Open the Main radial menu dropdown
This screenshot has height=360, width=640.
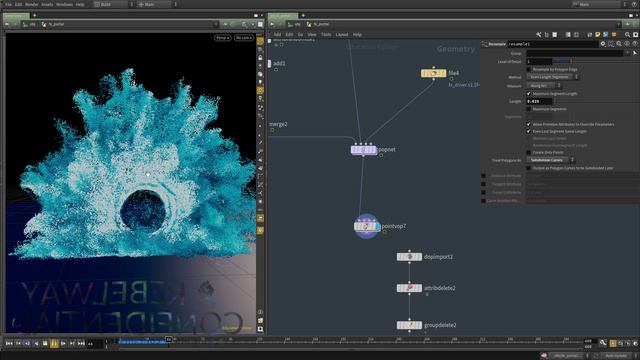pos(157,4)
